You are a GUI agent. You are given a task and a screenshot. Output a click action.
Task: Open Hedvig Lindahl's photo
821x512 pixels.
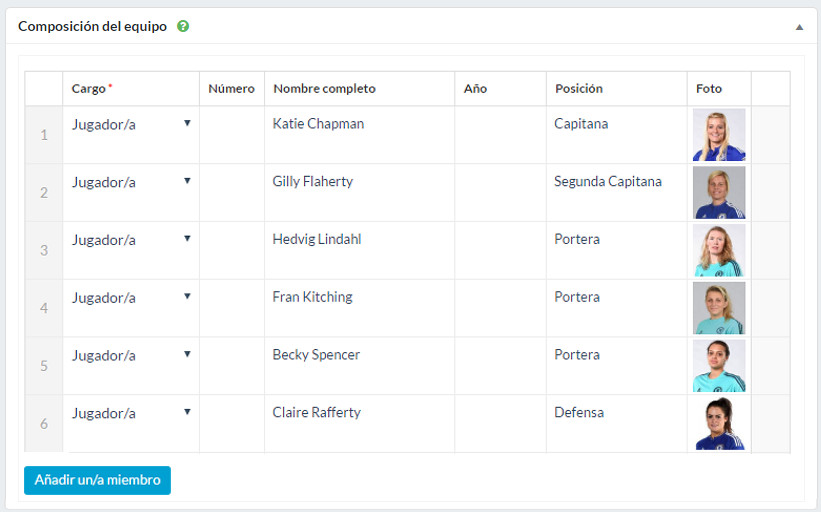point(718,250)
